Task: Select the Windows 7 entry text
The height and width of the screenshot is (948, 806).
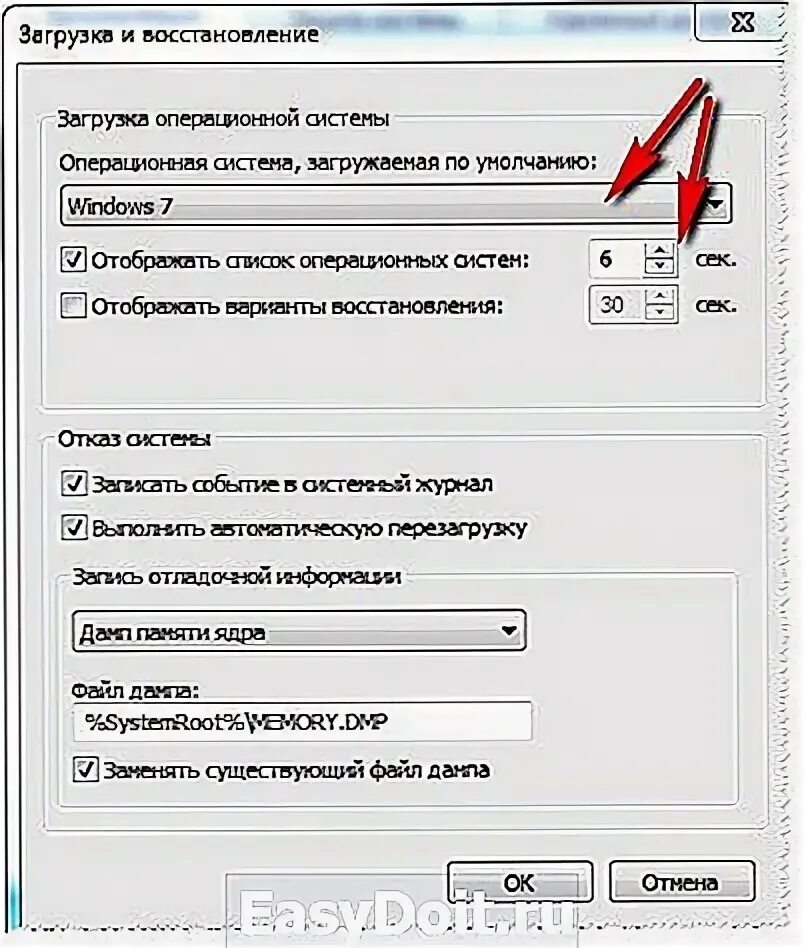Action: click(x=120, y=206)
